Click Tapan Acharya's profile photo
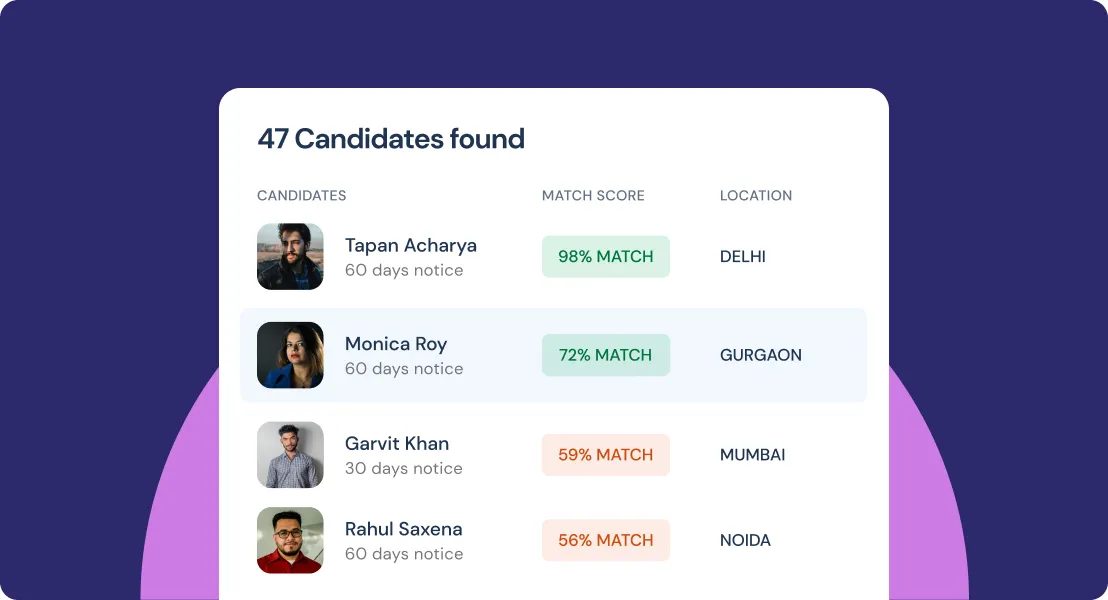This screenshot has height=600, width=1108. [290, 256]
